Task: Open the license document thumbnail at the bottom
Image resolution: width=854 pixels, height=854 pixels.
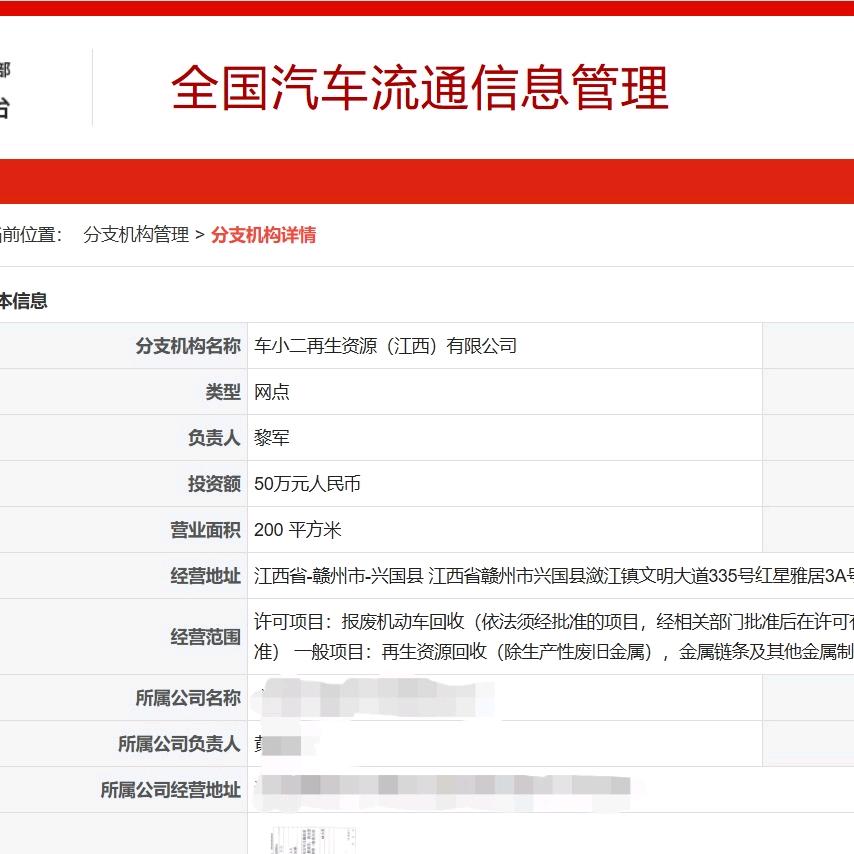Action: (x=314, y=840)
